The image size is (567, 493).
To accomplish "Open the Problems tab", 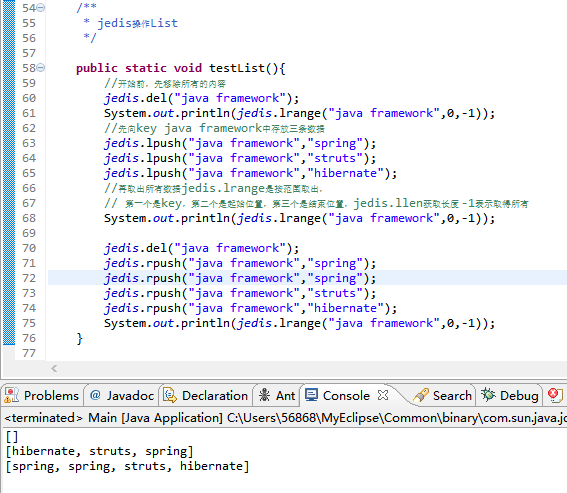I will (x=42, y=395).
